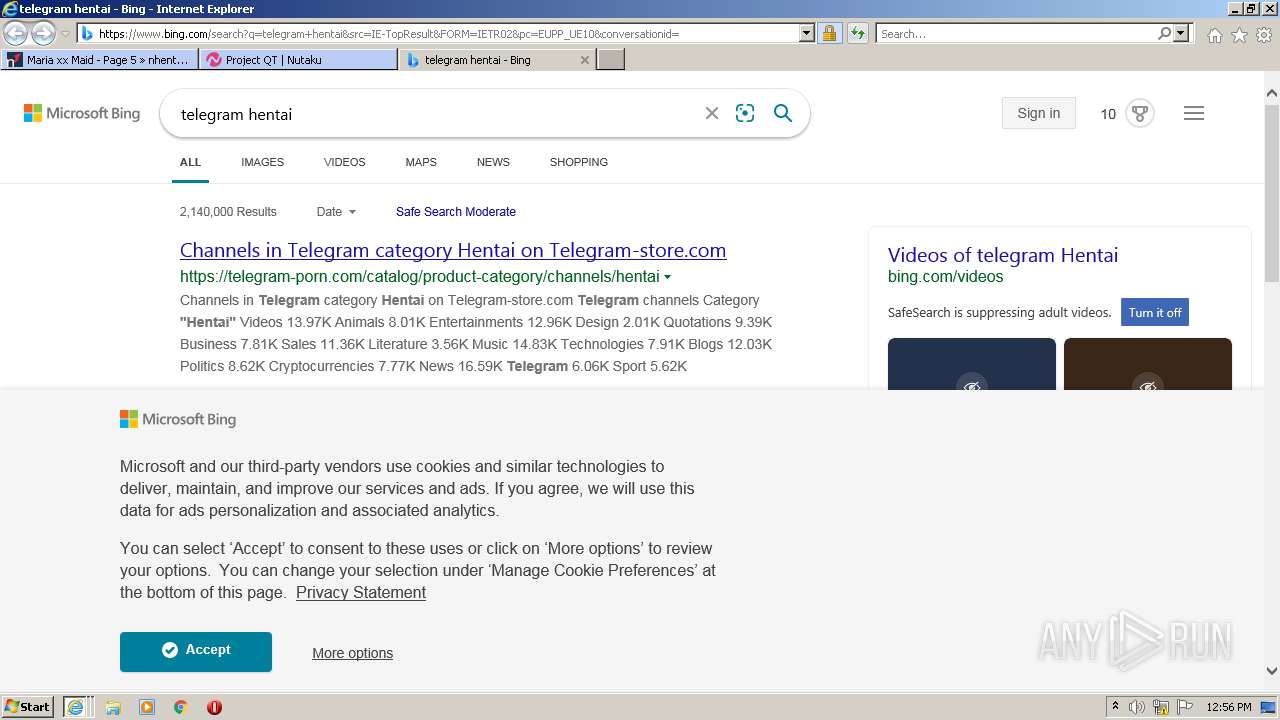Click the vertical scrollbar thumb
The width and height of the screenshot is (1280, 720).
point(1271,193)
